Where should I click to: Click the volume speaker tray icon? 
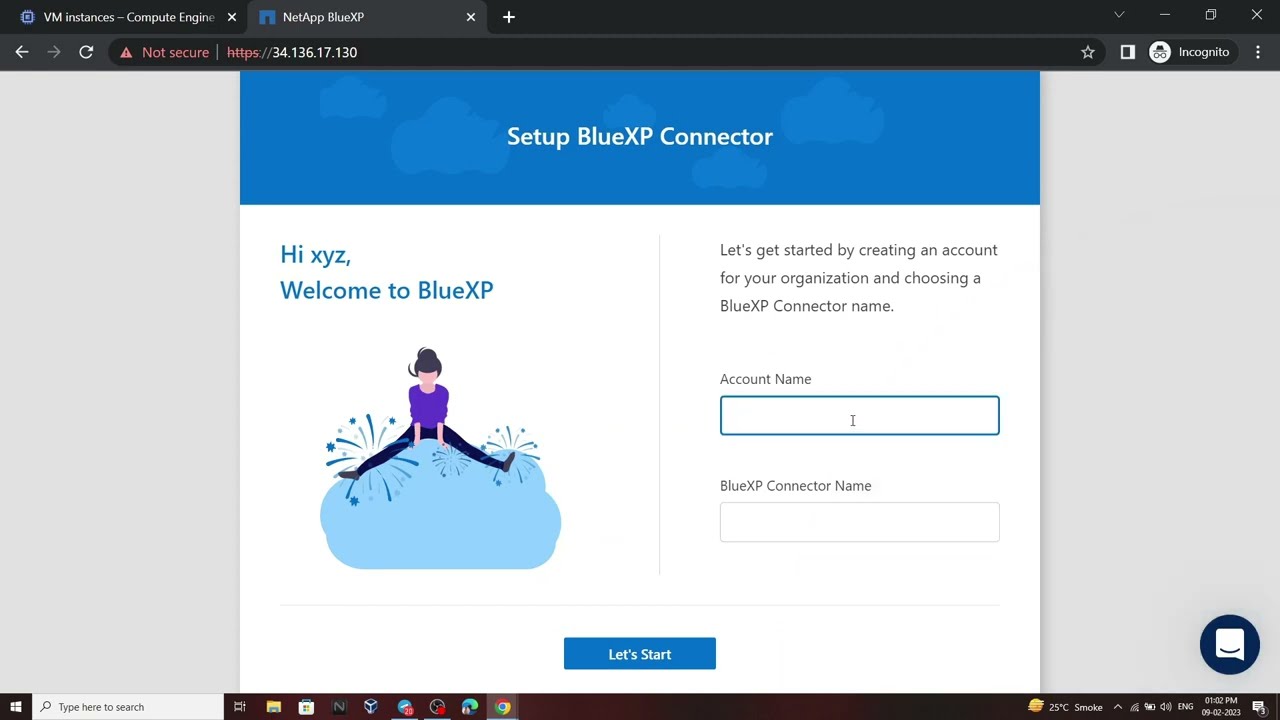click(x=1166, y=707)
